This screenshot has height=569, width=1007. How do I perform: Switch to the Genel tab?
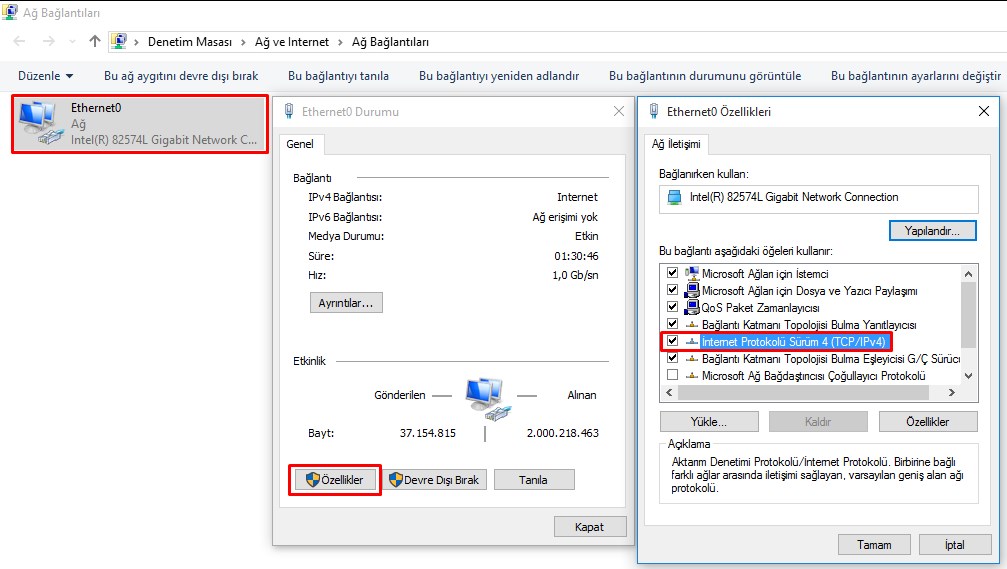point(300,144)
